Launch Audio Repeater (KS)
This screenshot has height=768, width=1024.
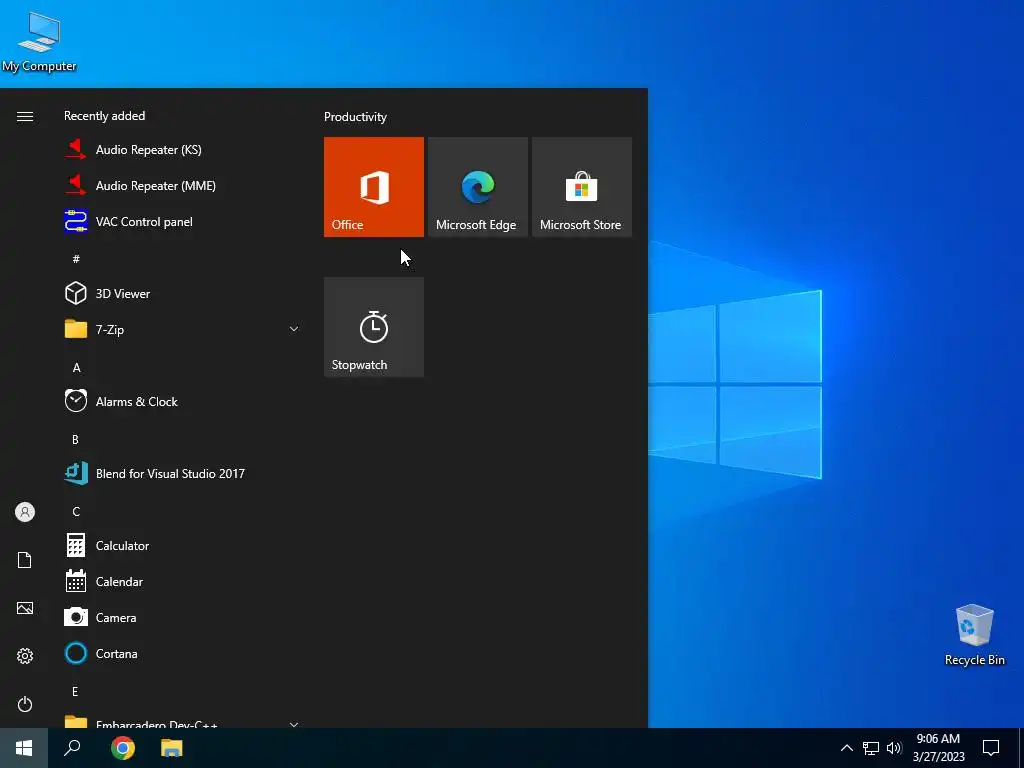pos(183,150)
